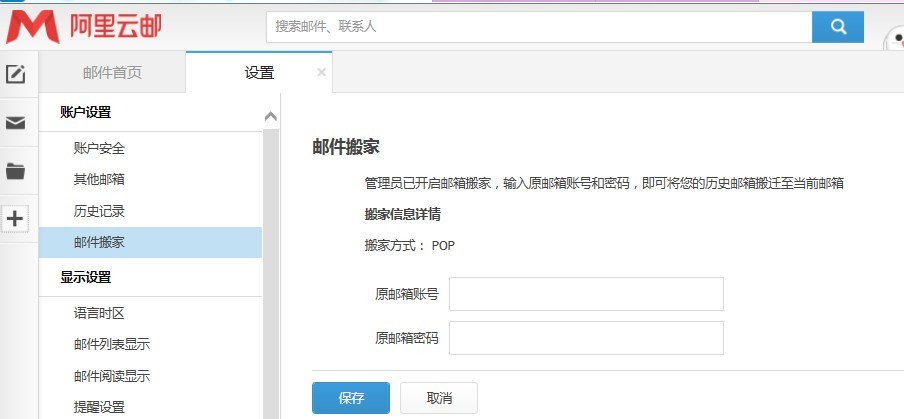Screen dimensions: 904x419
Task: Click the avatar icon at top right
Action: [895, 40]
